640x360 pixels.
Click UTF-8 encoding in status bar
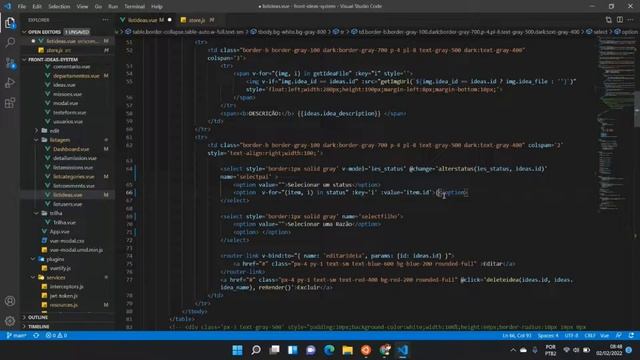[571, 336]
